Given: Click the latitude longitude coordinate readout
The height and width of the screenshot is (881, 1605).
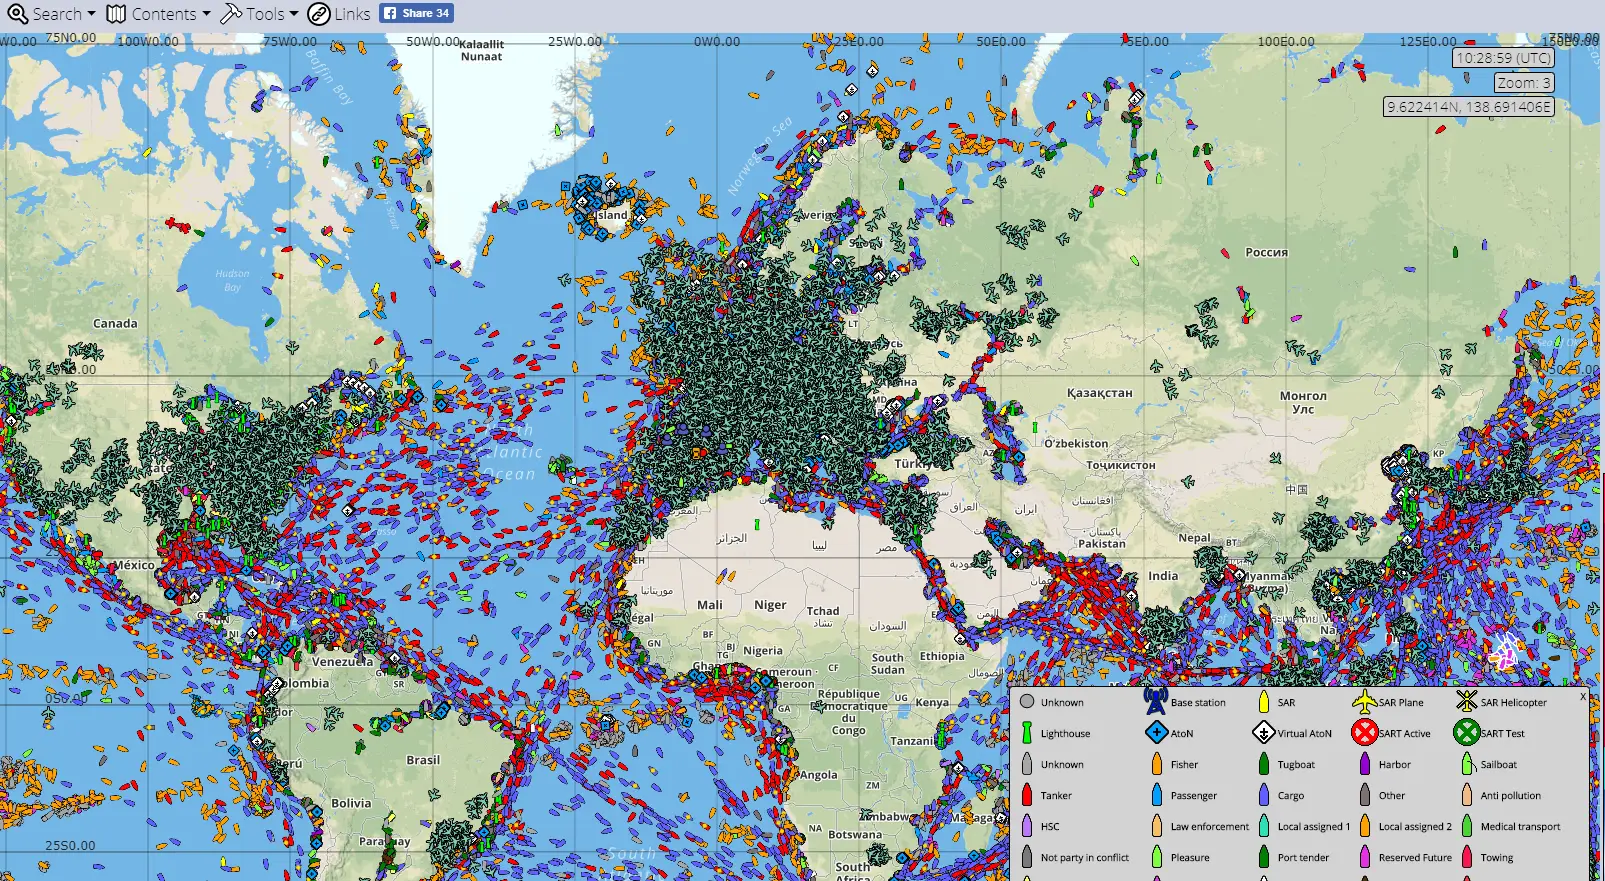Looking at the screenshot, I should coord(1468,107).
